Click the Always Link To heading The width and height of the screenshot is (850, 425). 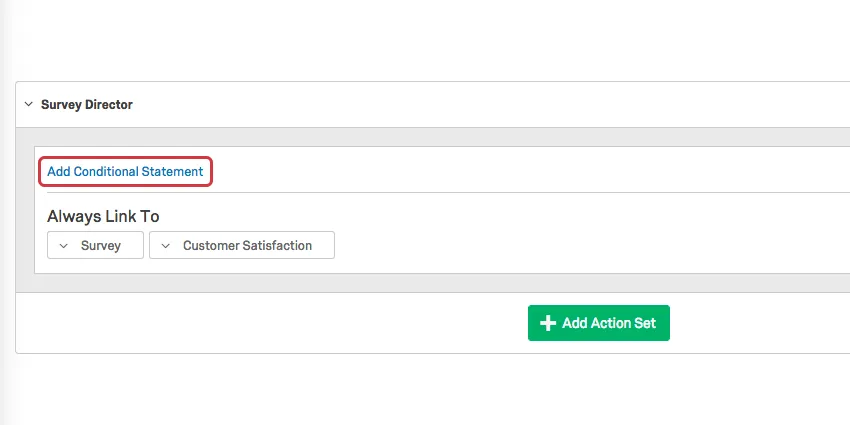click(103, 216)
